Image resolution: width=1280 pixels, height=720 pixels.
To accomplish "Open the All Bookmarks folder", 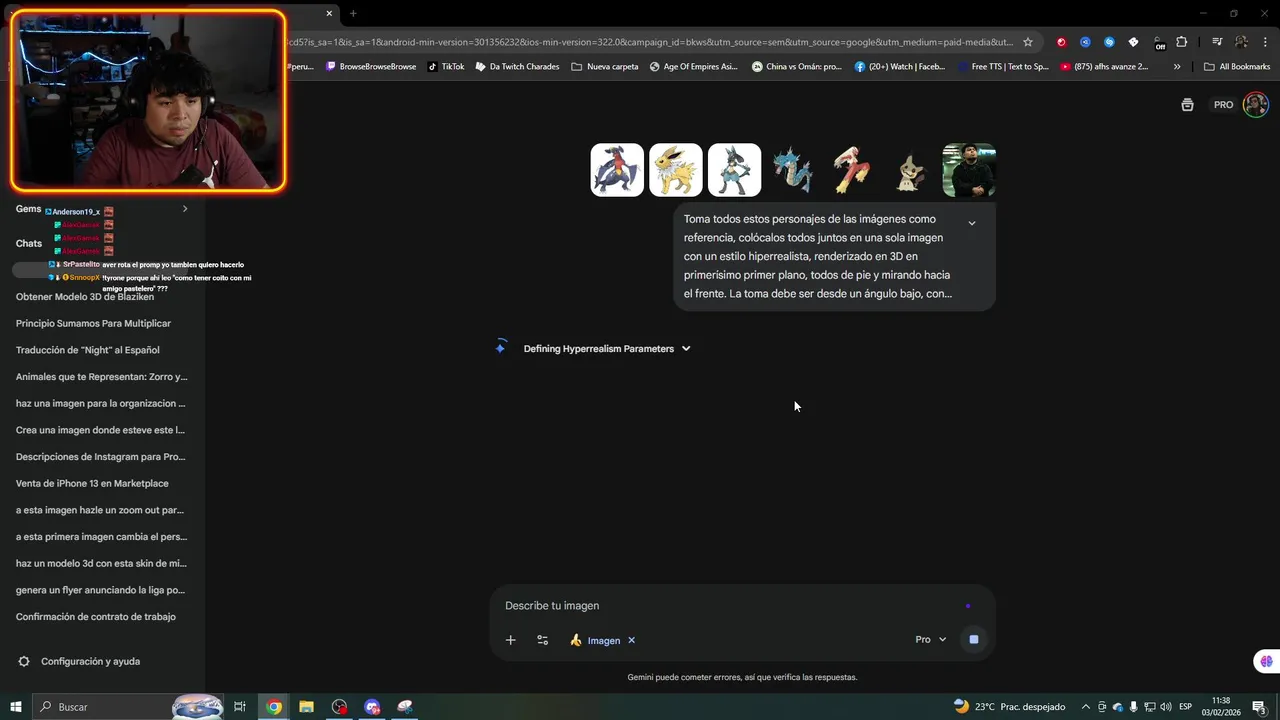I will [x=1237, y=67].
